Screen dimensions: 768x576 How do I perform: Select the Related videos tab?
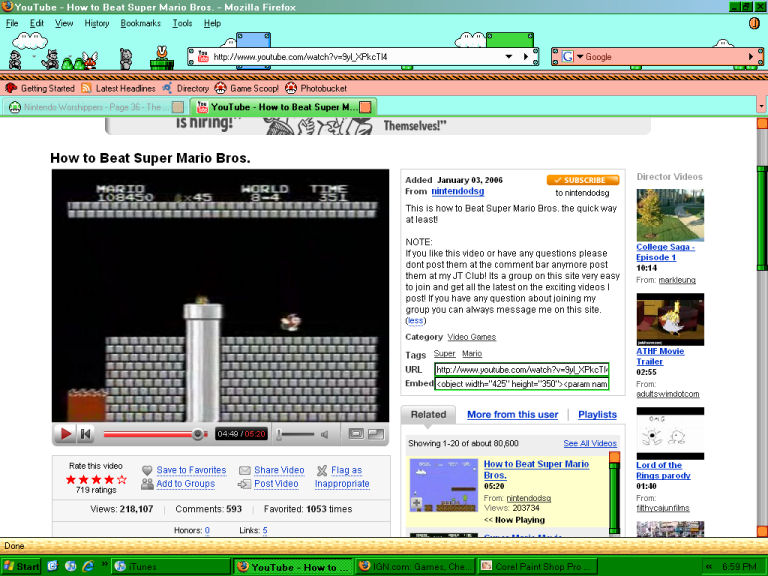(428, 415)
